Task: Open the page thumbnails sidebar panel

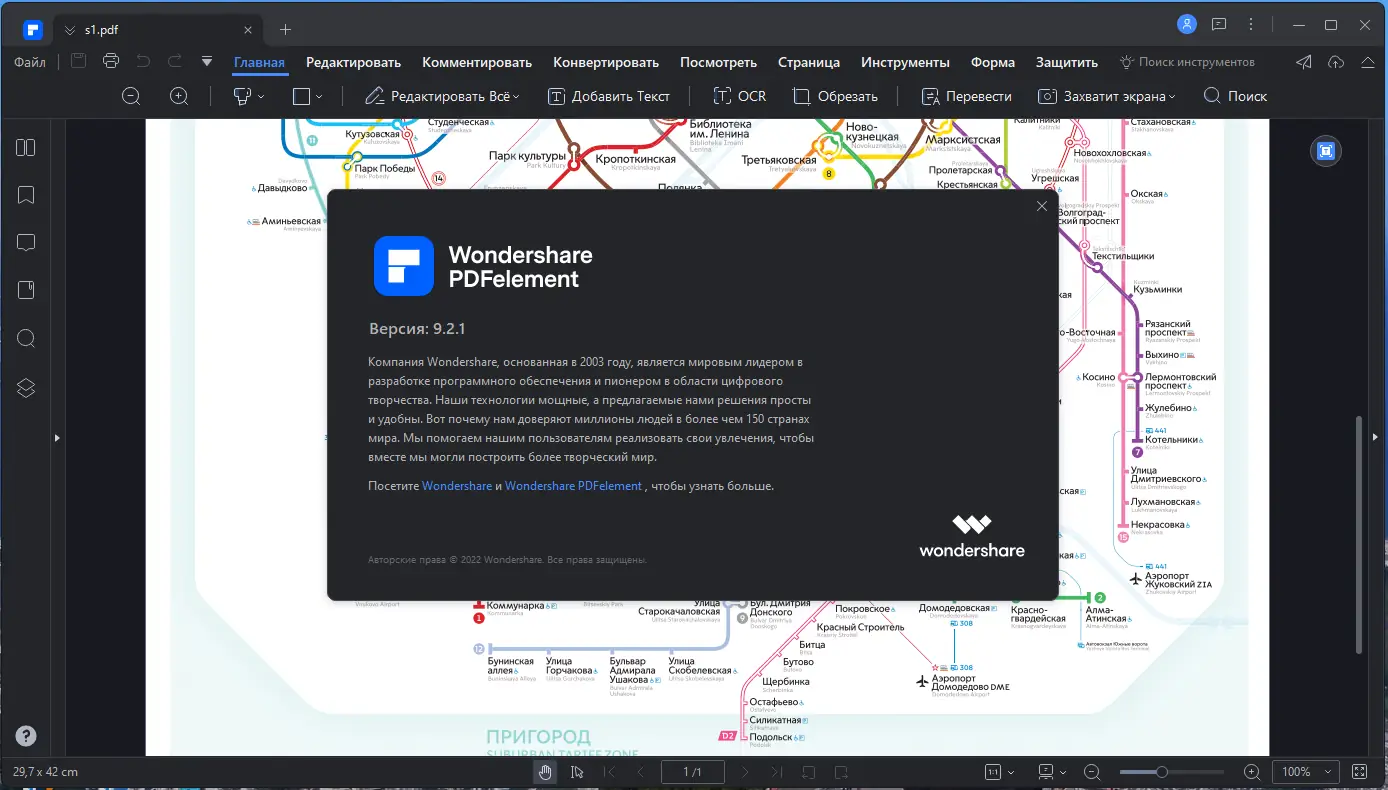Action: [26, 147]
